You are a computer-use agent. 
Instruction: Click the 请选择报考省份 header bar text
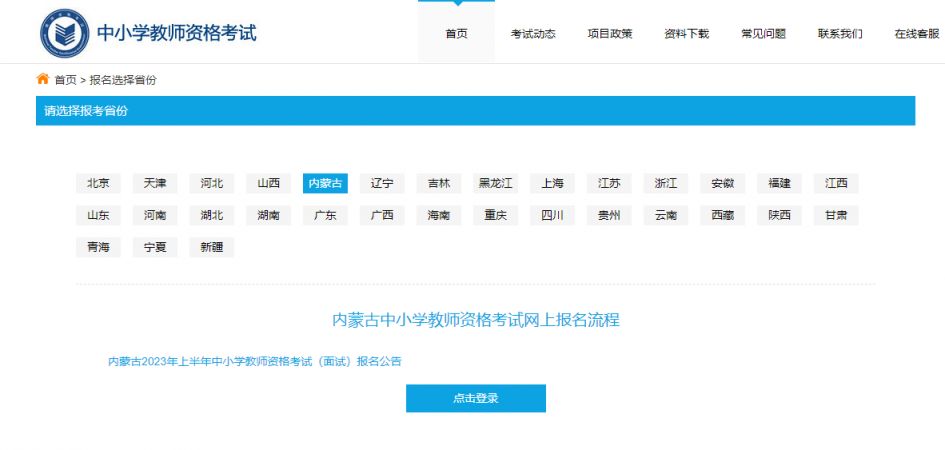coord(86,111)
